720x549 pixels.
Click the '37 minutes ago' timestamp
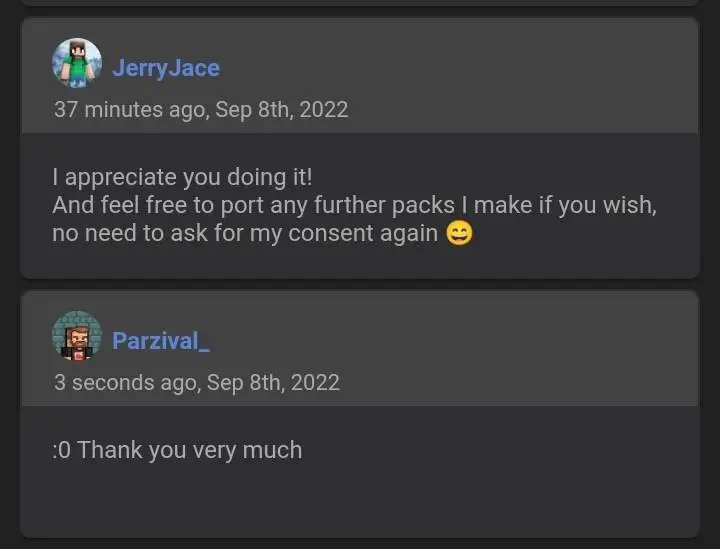tap(127, 109)
